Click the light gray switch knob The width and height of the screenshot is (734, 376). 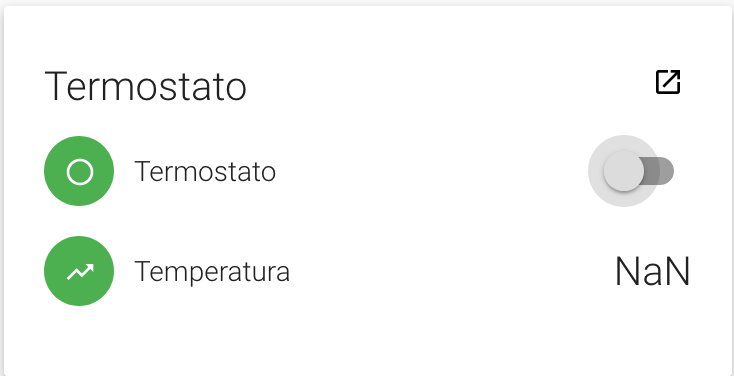(x=624, y=171)
